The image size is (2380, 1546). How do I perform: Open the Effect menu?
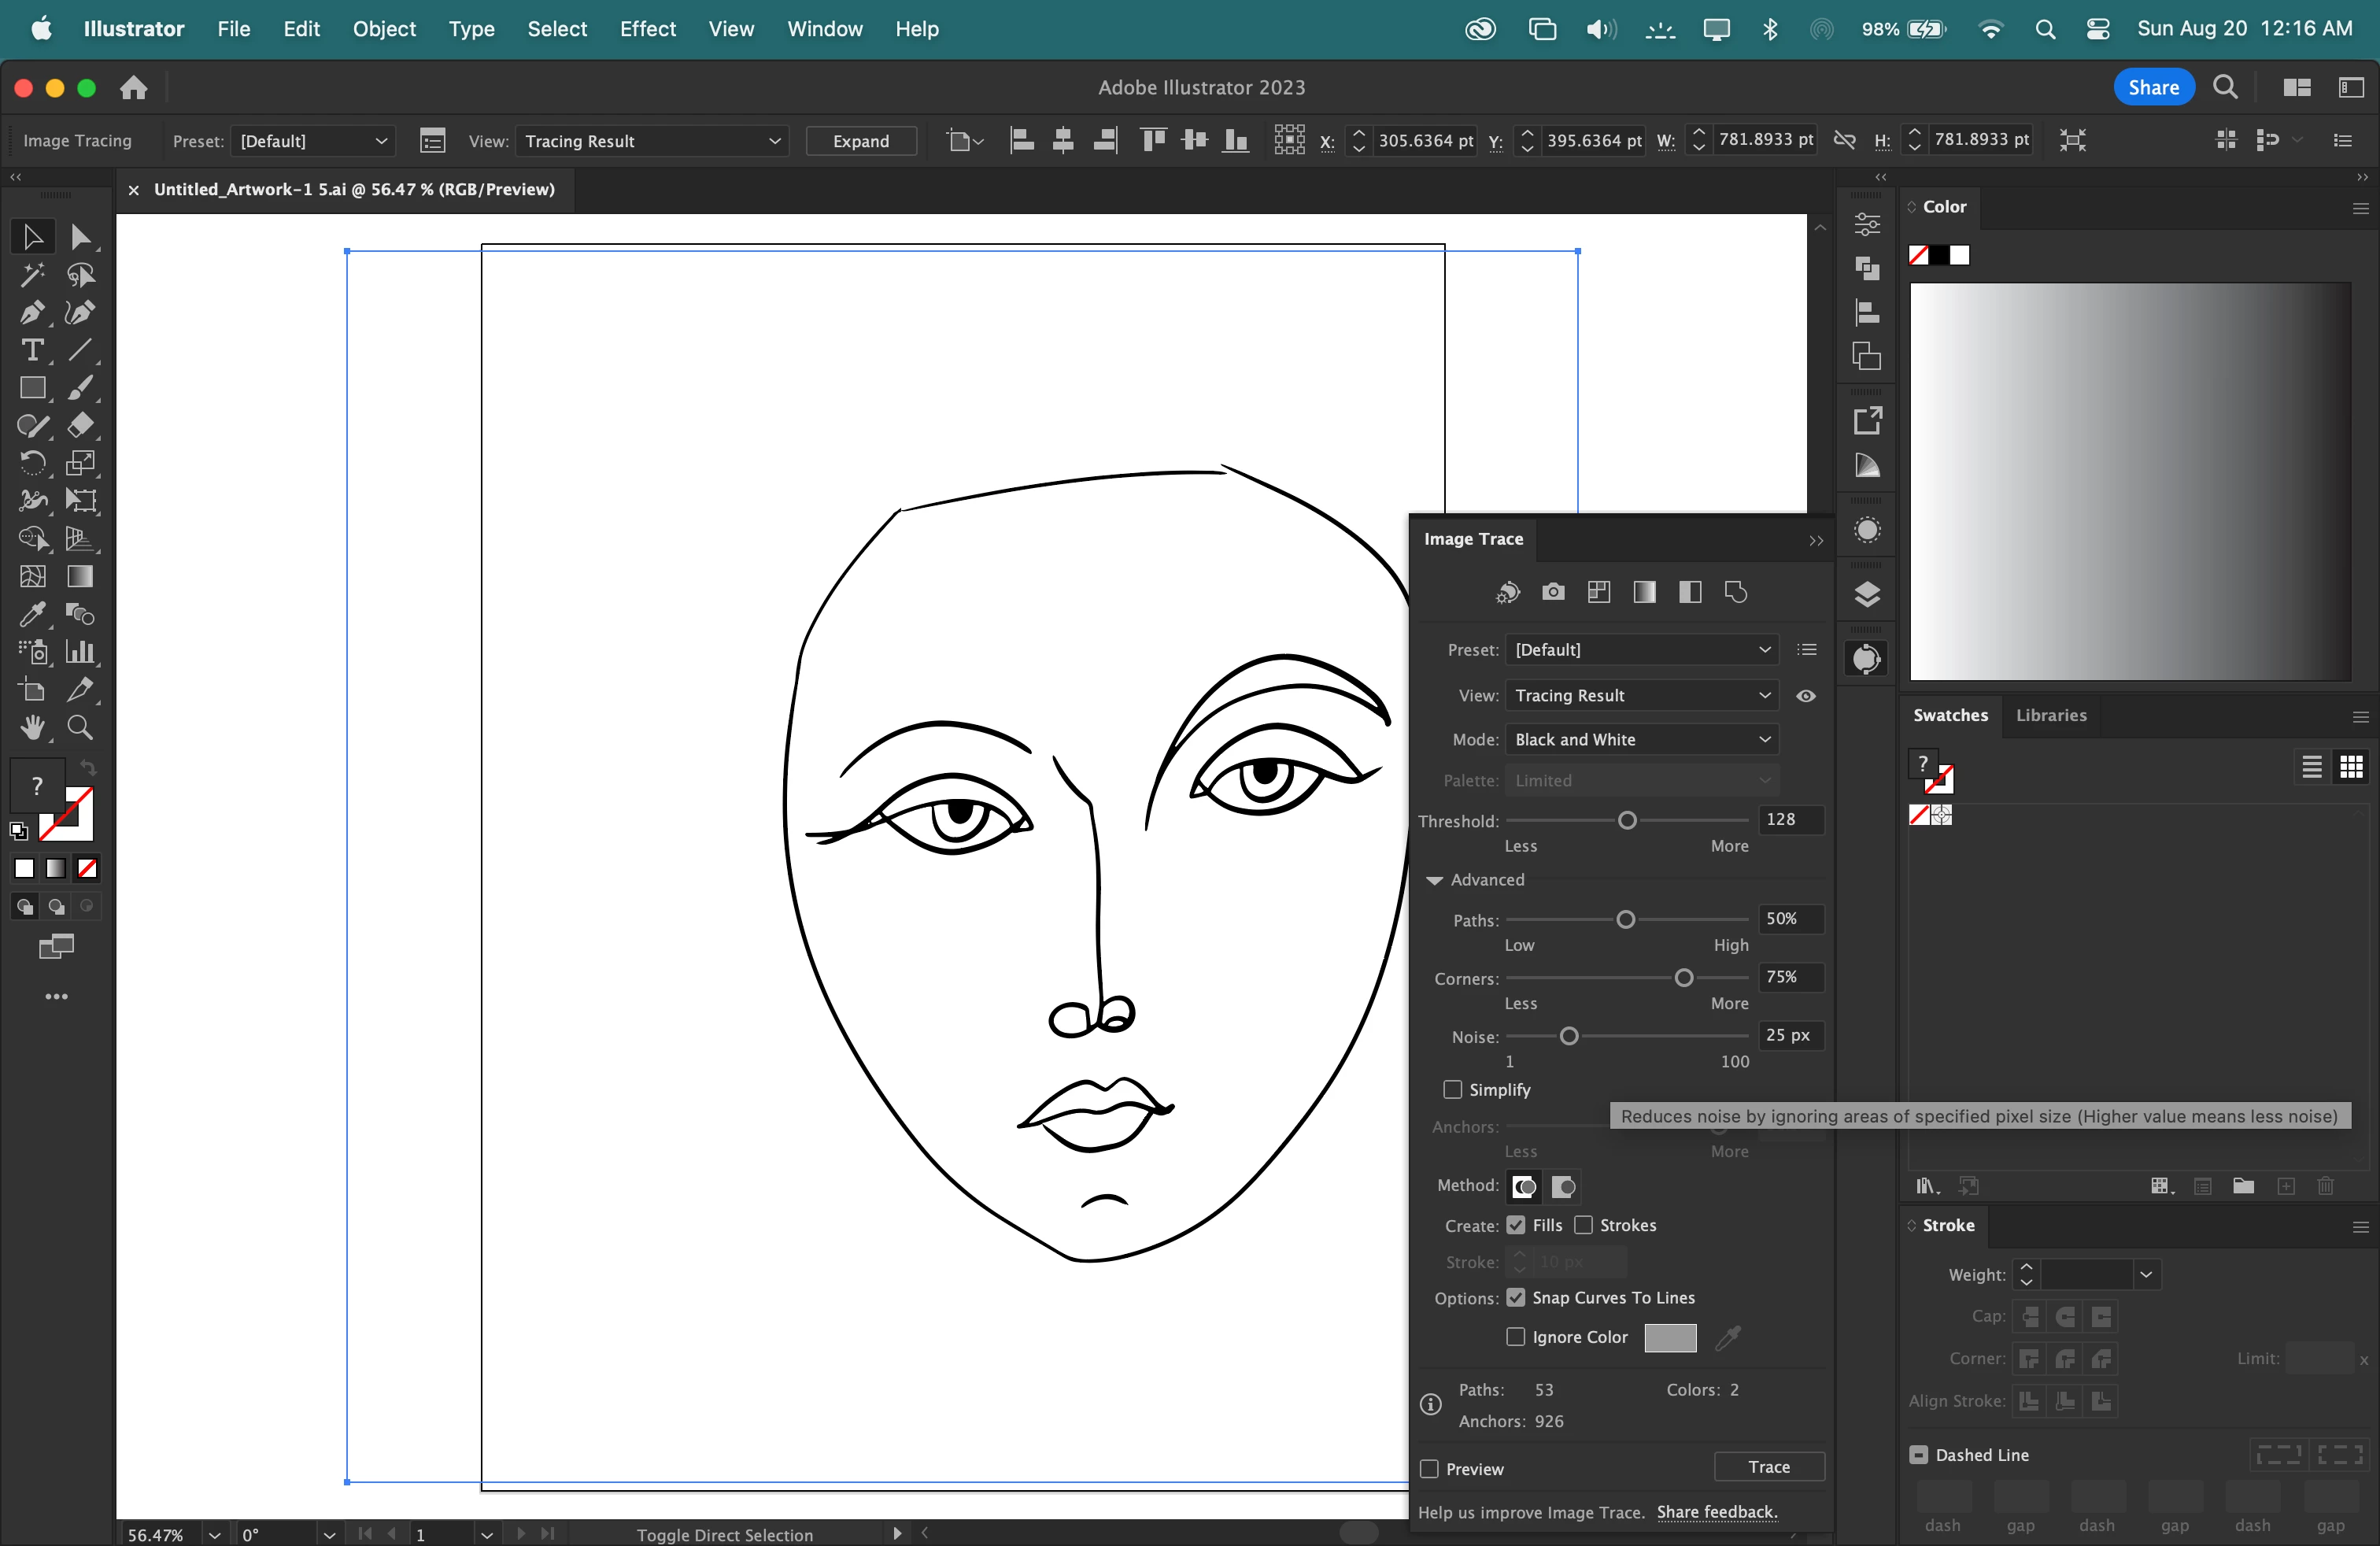[x=647, y=29]
